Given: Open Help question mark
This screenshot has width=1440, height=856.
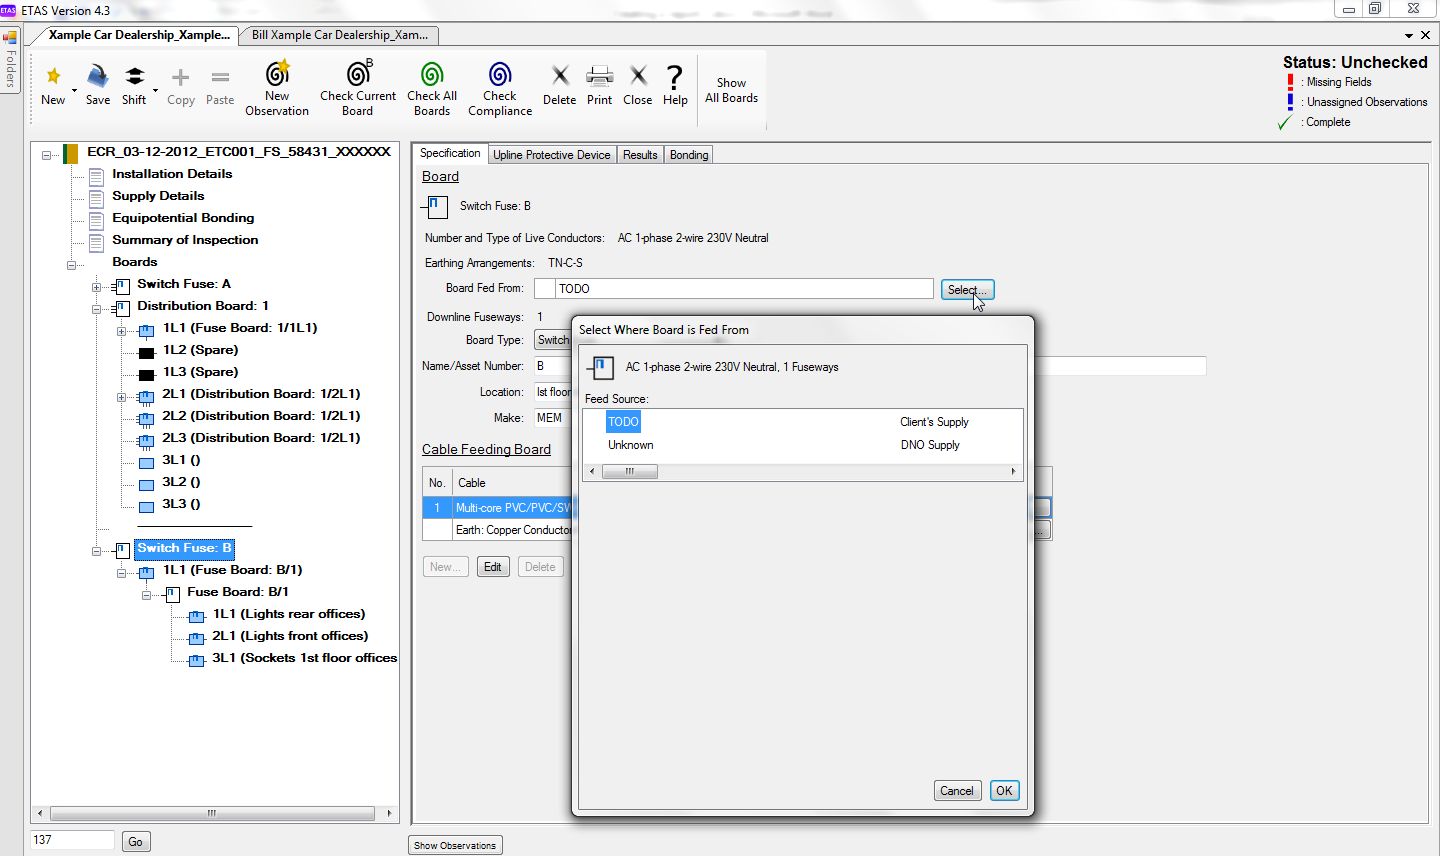Looking at the screenshot, I should point(675,76).
